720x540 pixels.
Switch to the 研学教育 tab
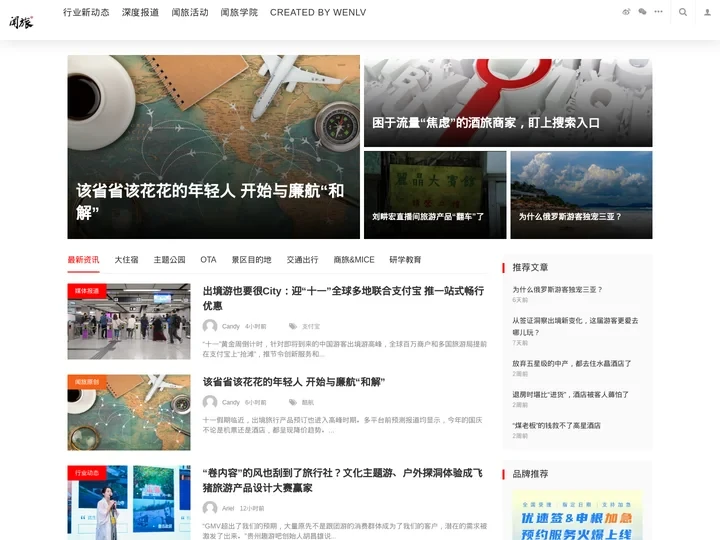tap(405, 260)
